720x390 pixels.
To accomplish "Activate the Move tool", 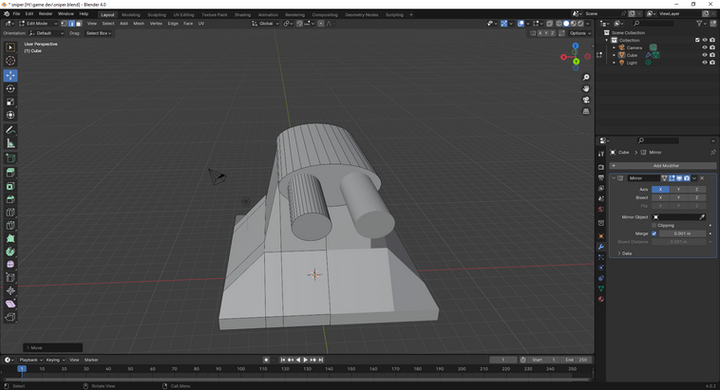I will tap(10, 75).
